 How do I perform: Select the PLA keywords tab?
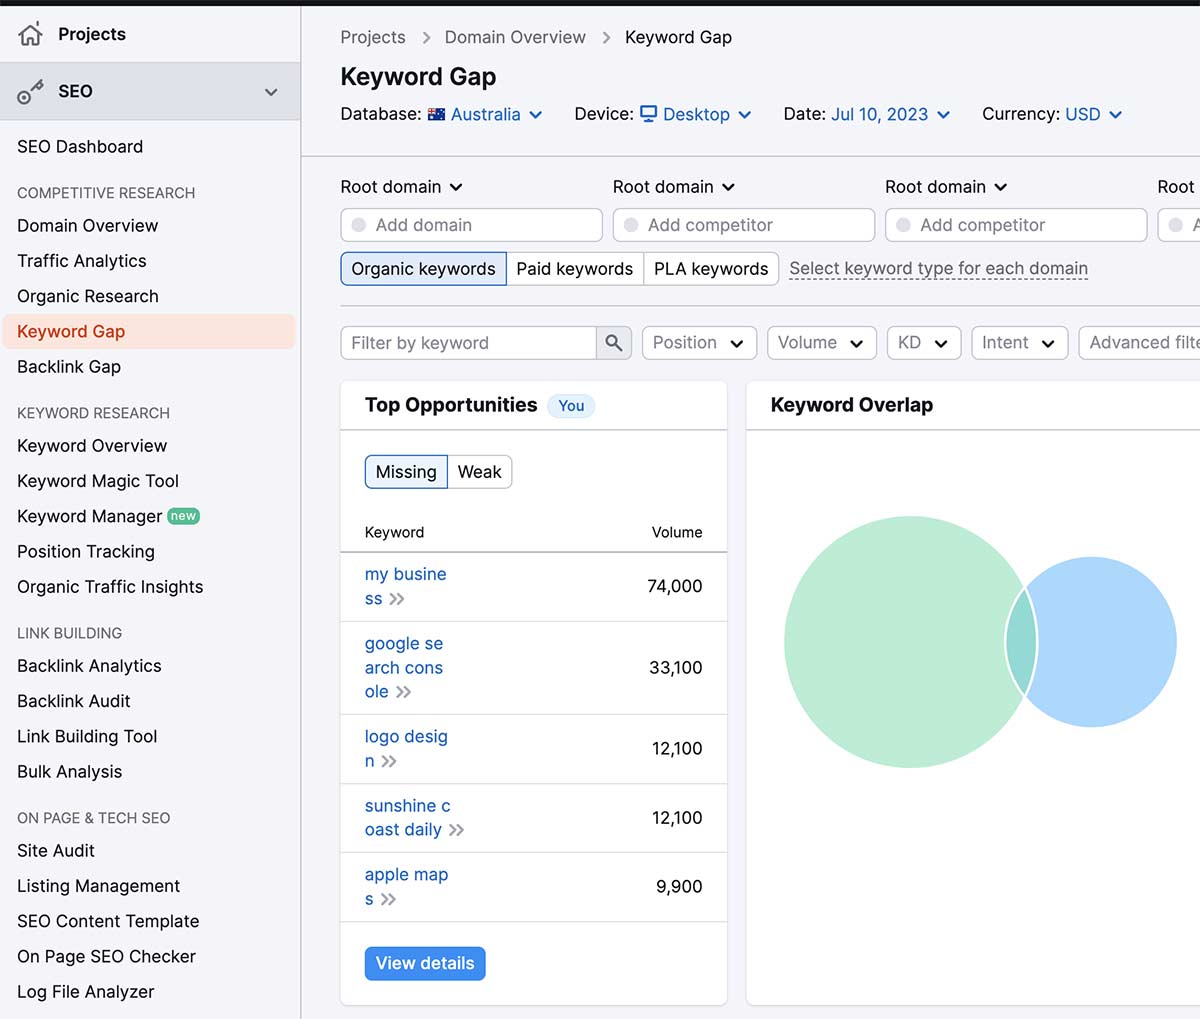[x=711, y=269]
